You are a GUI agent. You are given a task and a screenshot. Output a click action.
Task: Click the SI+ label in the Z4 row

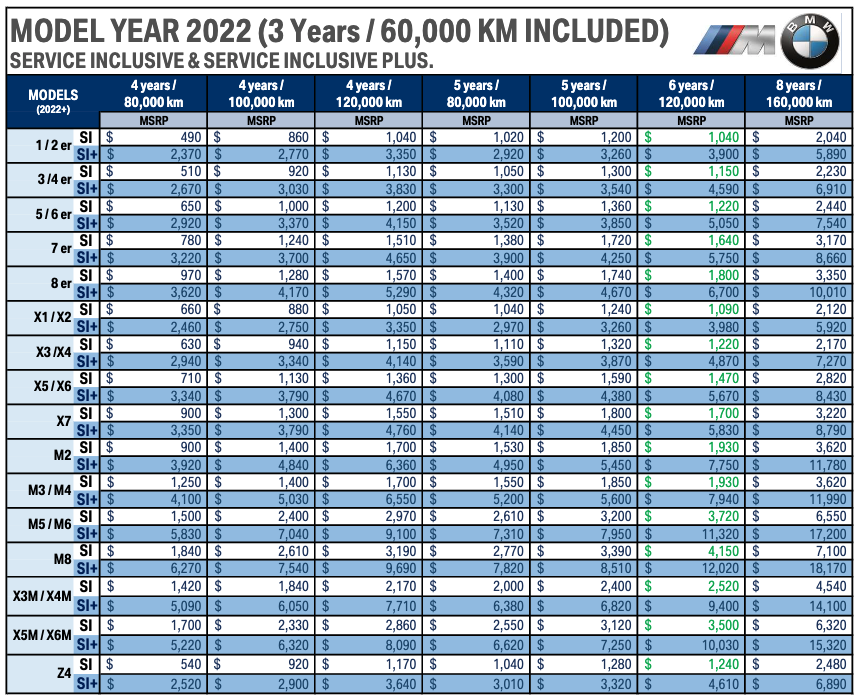click(x=87, y=684)
